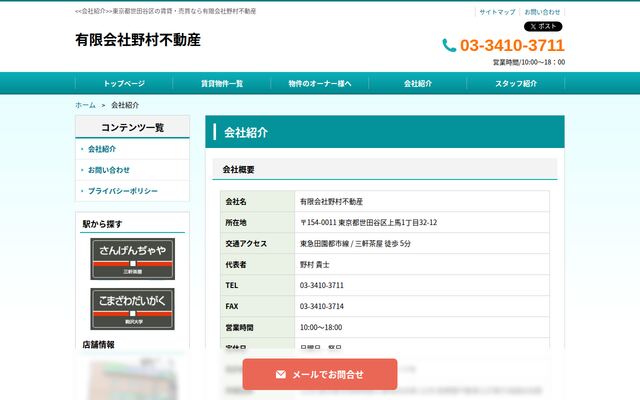Click the 有限会社野村不動産 site title
This screenshot has height=400, width=640.
[138, 40]
